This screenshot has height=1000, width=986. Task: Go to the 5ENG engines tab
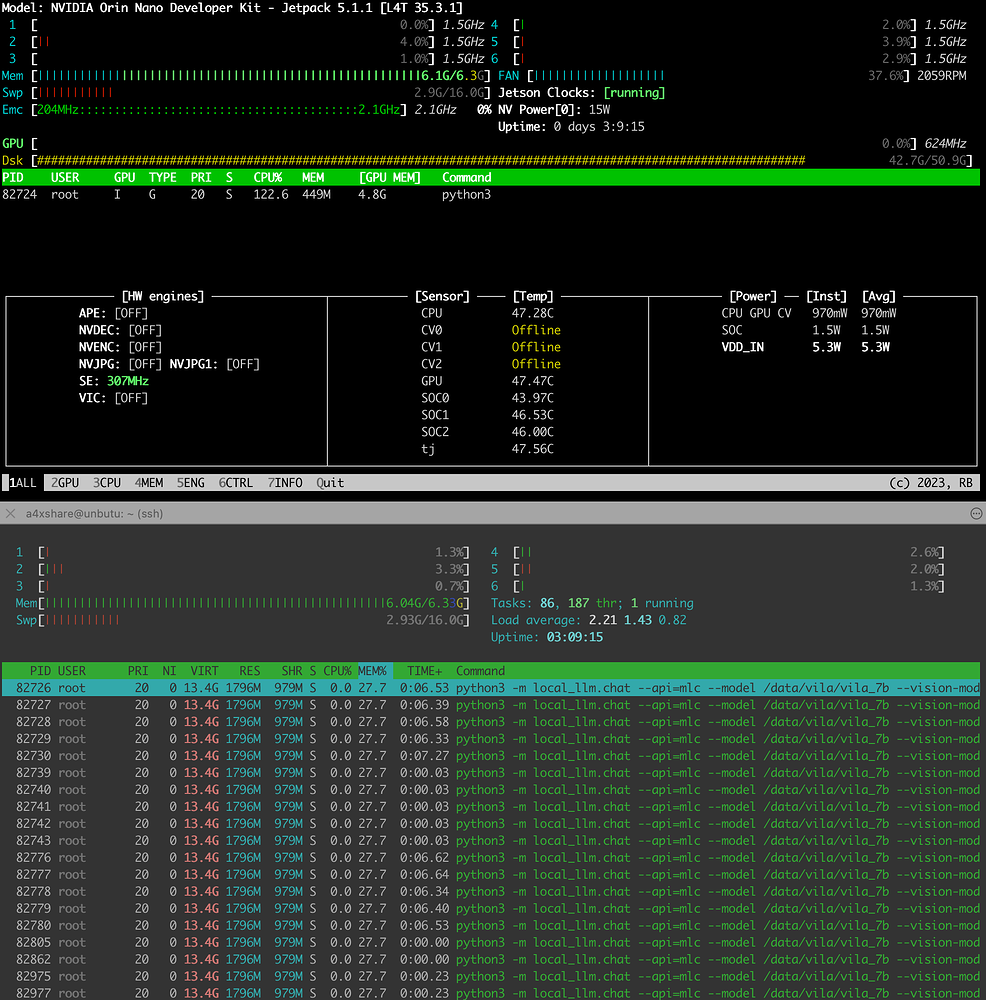pyautogui.click(x=191, y=482)
